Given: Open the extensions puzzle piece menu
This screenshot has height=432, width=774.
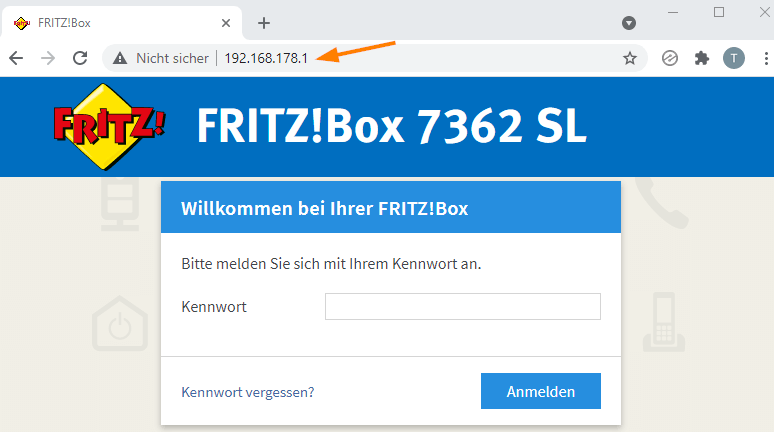Looking at the screenshot, I should click(x=701, y=58).
